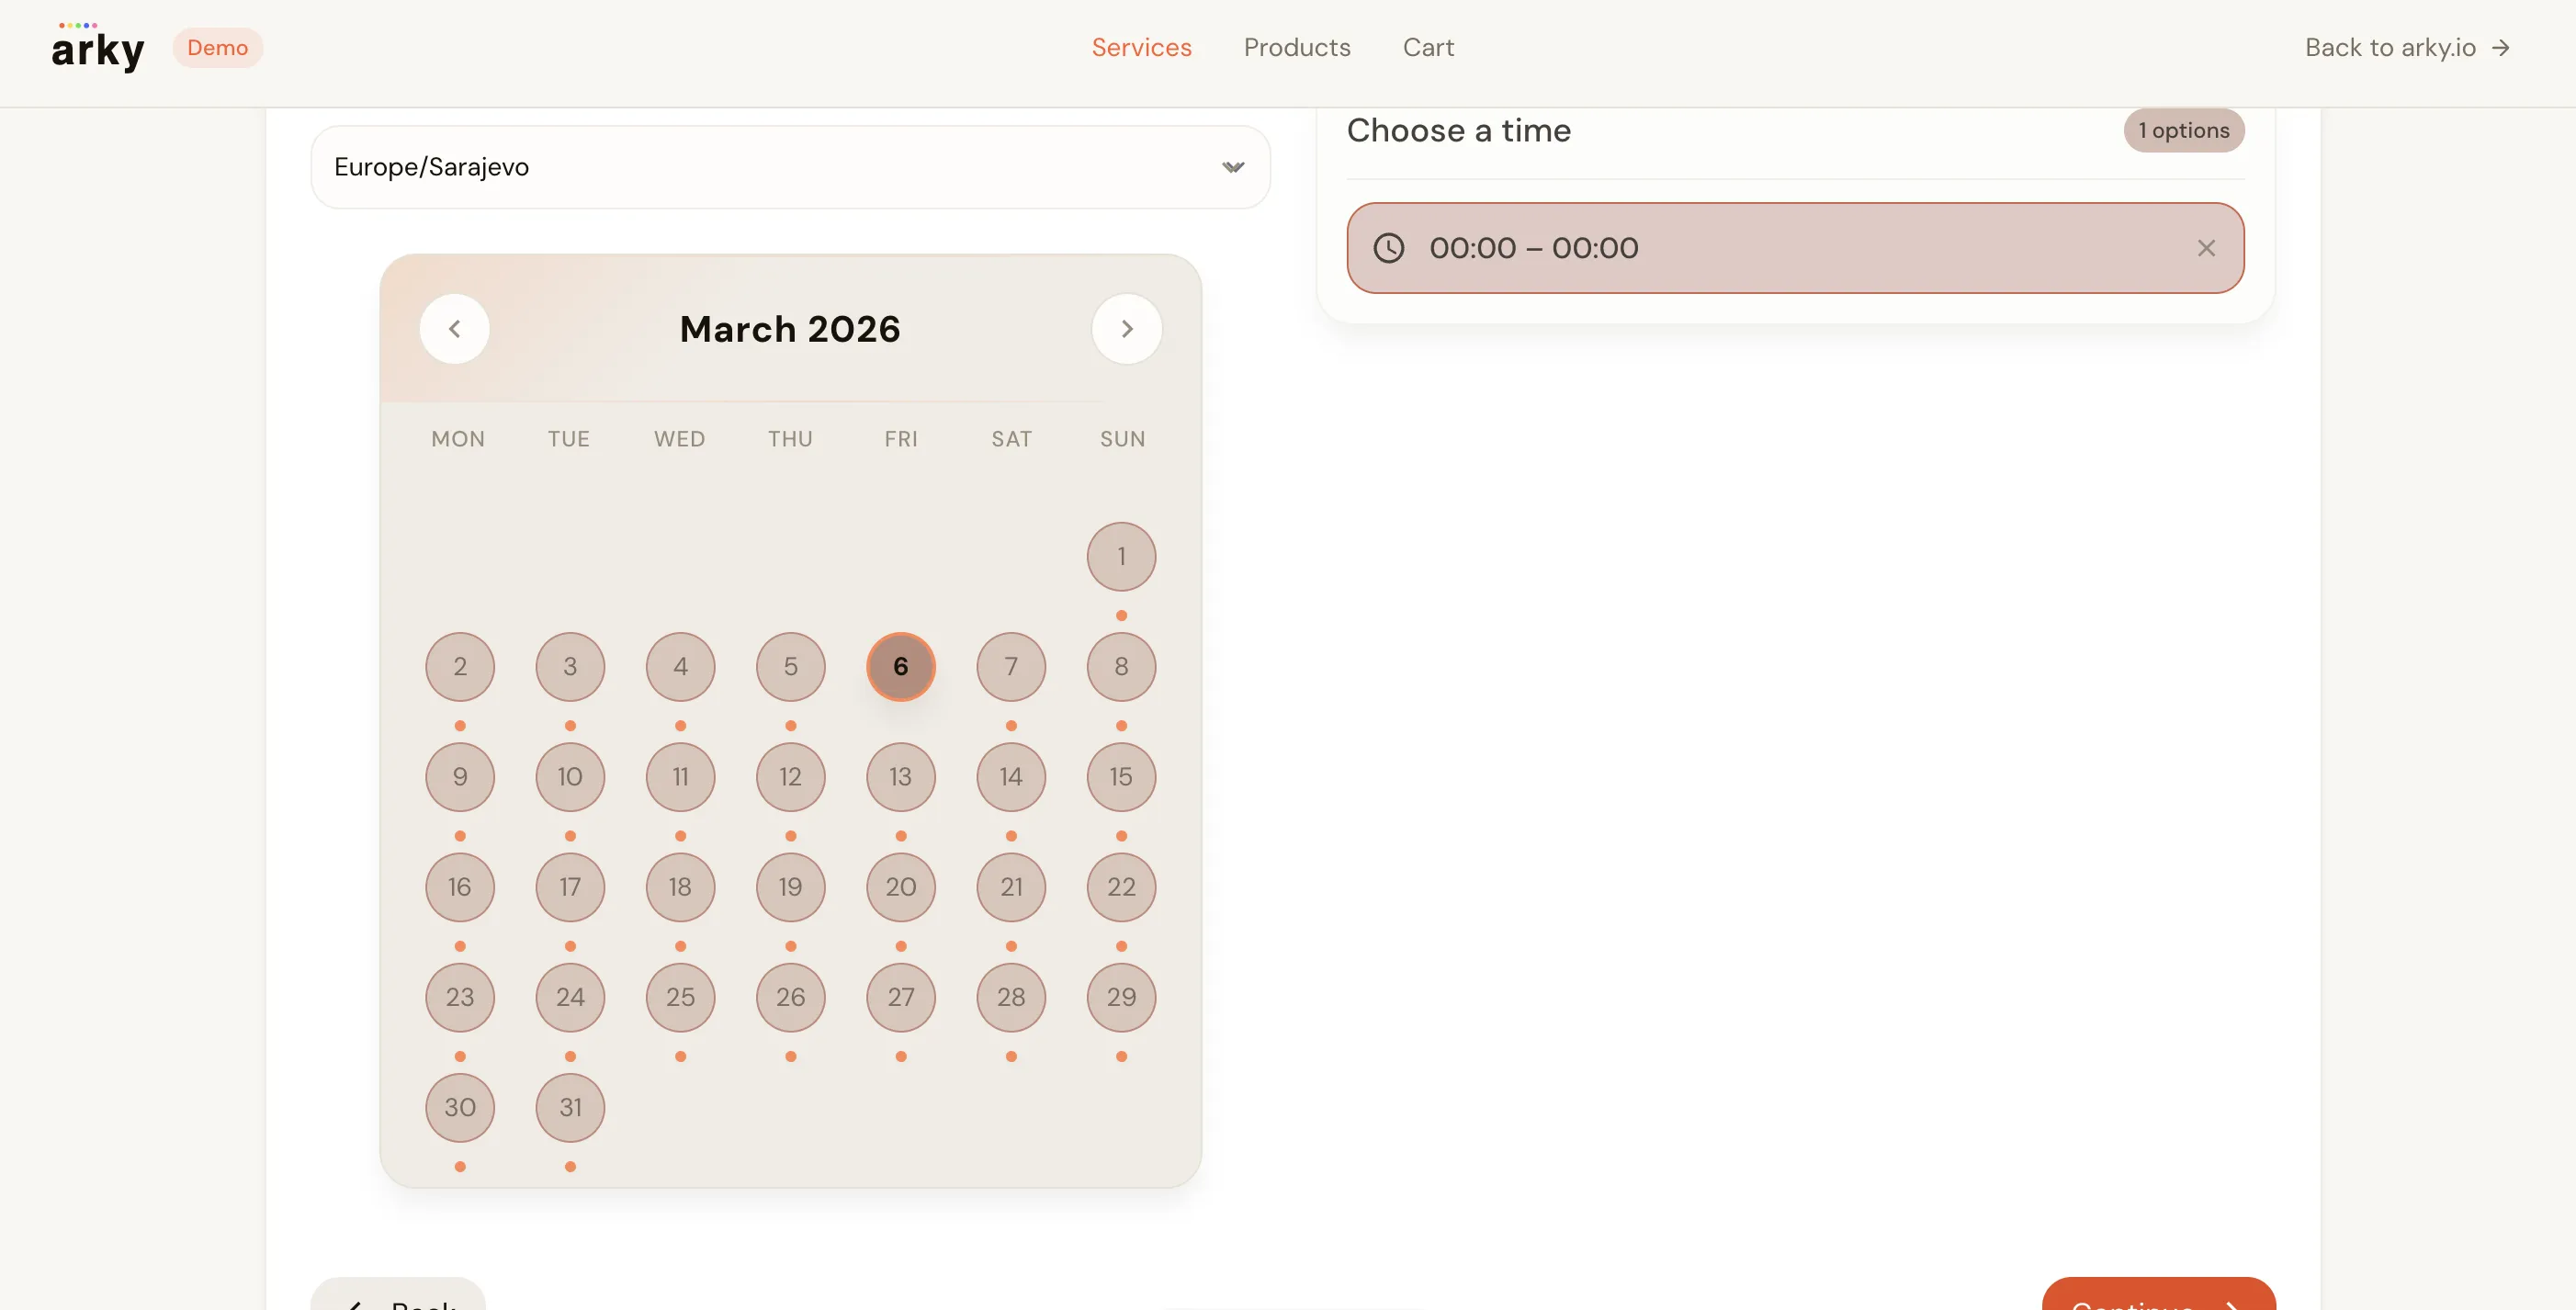The width and height of the screenshot is (2576, 1310).
Task: Click the clock icon in time slot
Action: coord(1388,248)
